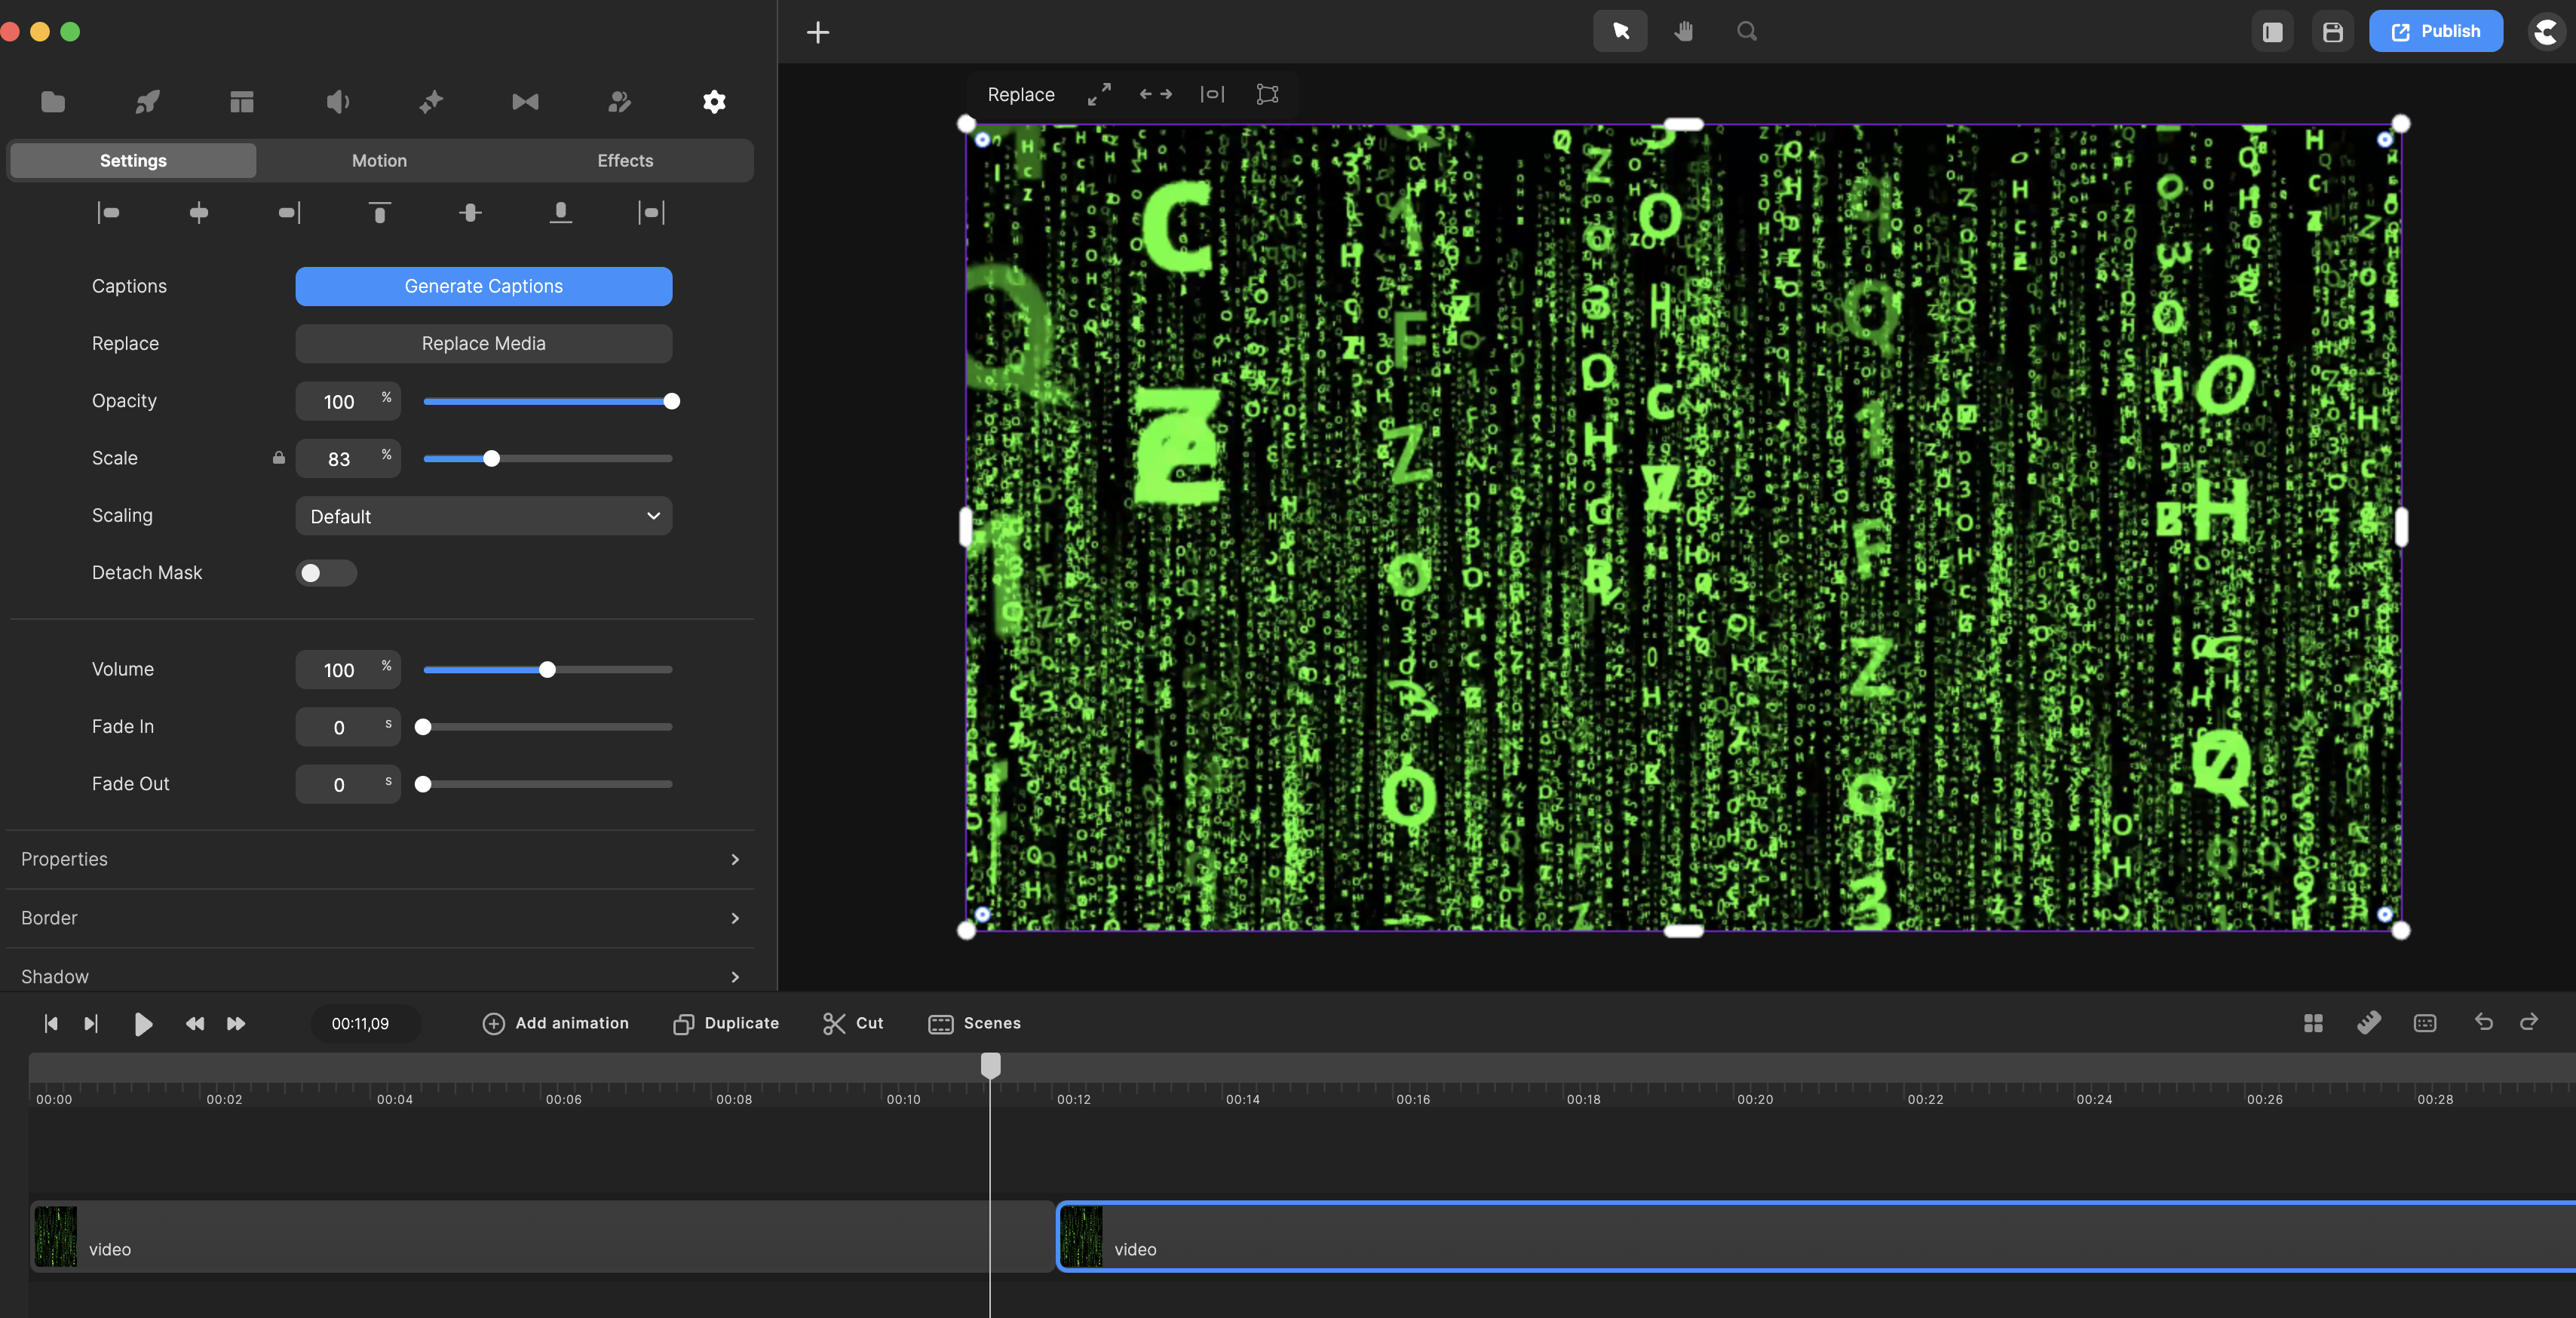2576x1318 pixels.
Task: Click the Fade In slider handle
Action: (423, 727)
